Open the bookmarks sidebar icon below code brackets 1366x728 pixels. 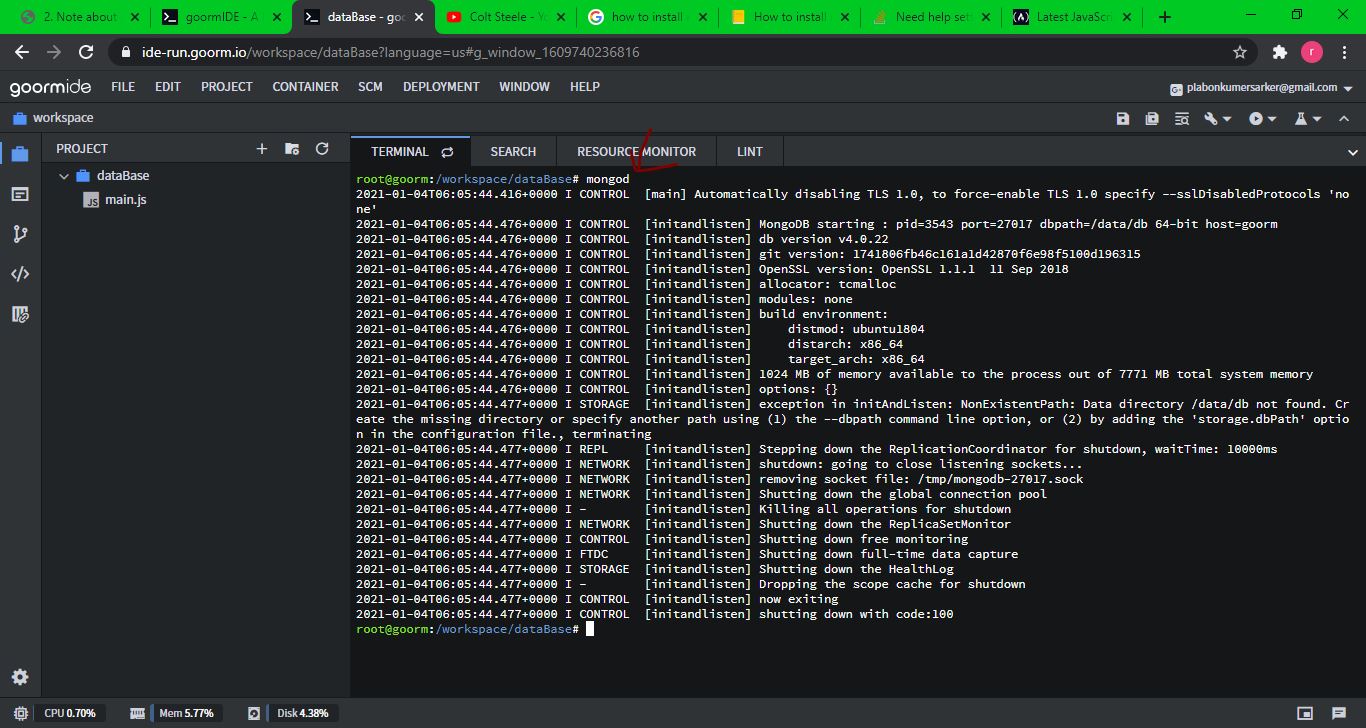(20, 314)
